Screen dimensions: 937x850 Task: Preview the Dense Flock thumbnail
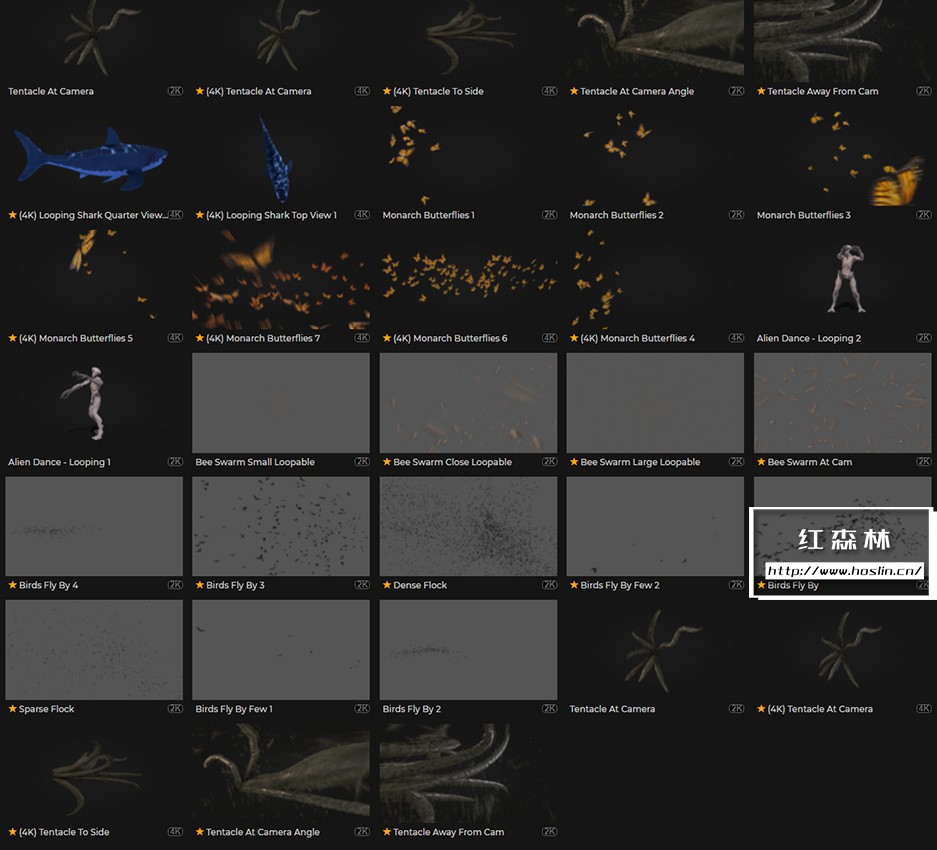click(468, 527)
